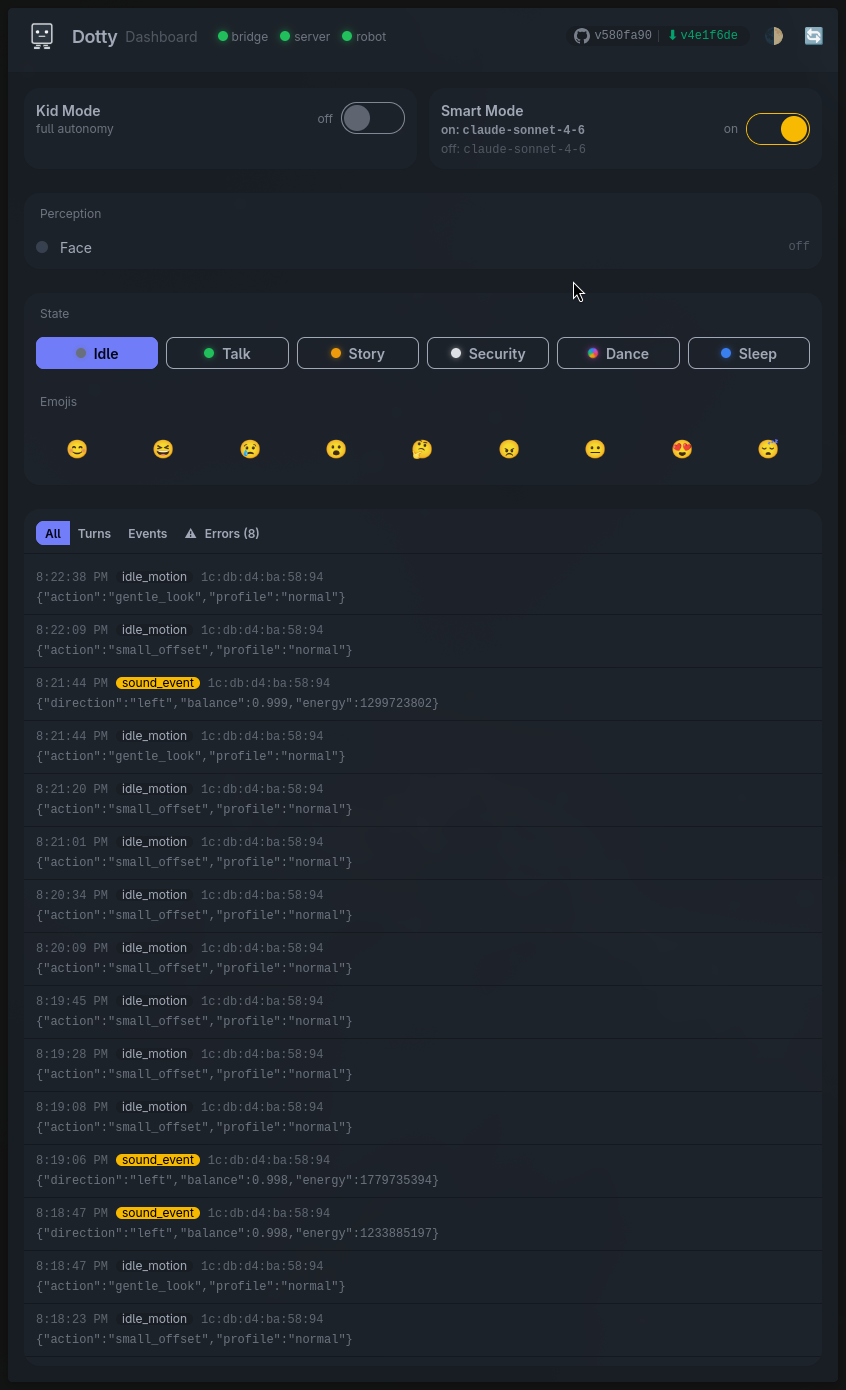Click the bridge status indicator
Screen dimensions: 846x1390
(243, 36)
